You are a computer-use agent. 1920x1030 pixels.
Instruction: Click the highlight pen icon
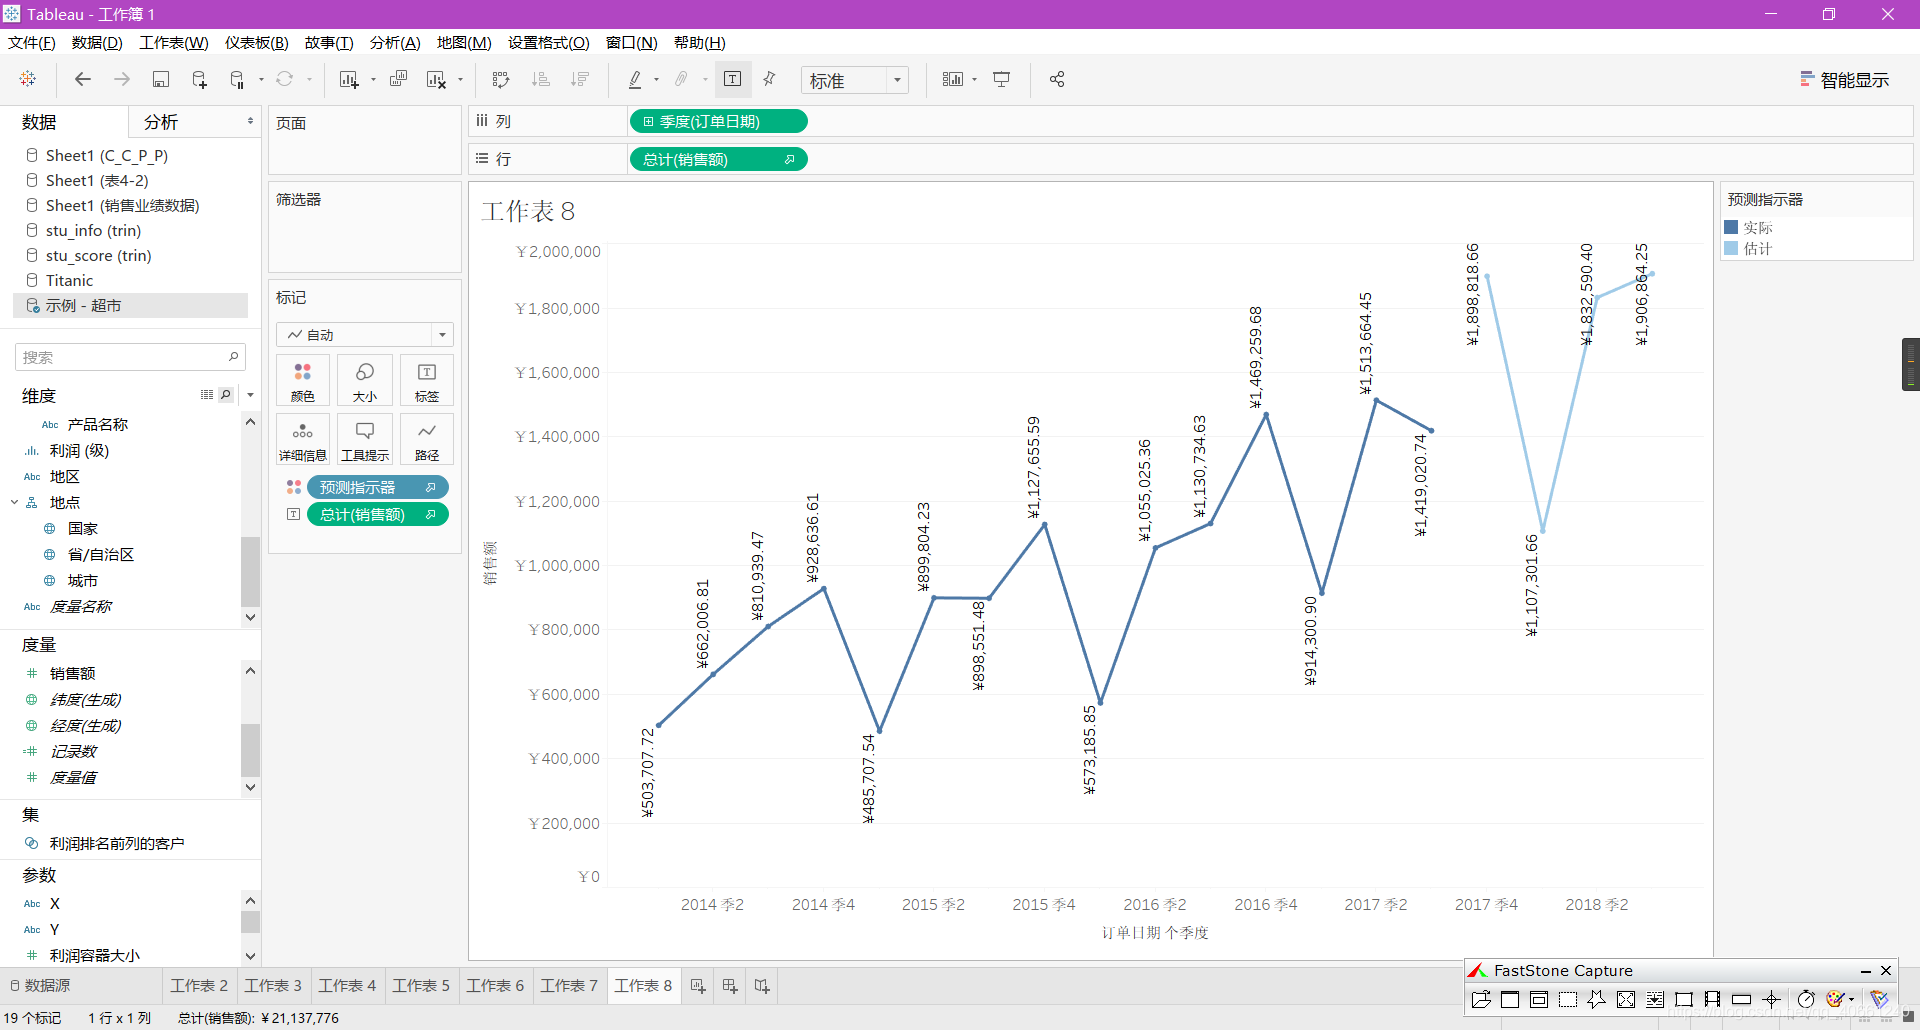coord(635,79)
